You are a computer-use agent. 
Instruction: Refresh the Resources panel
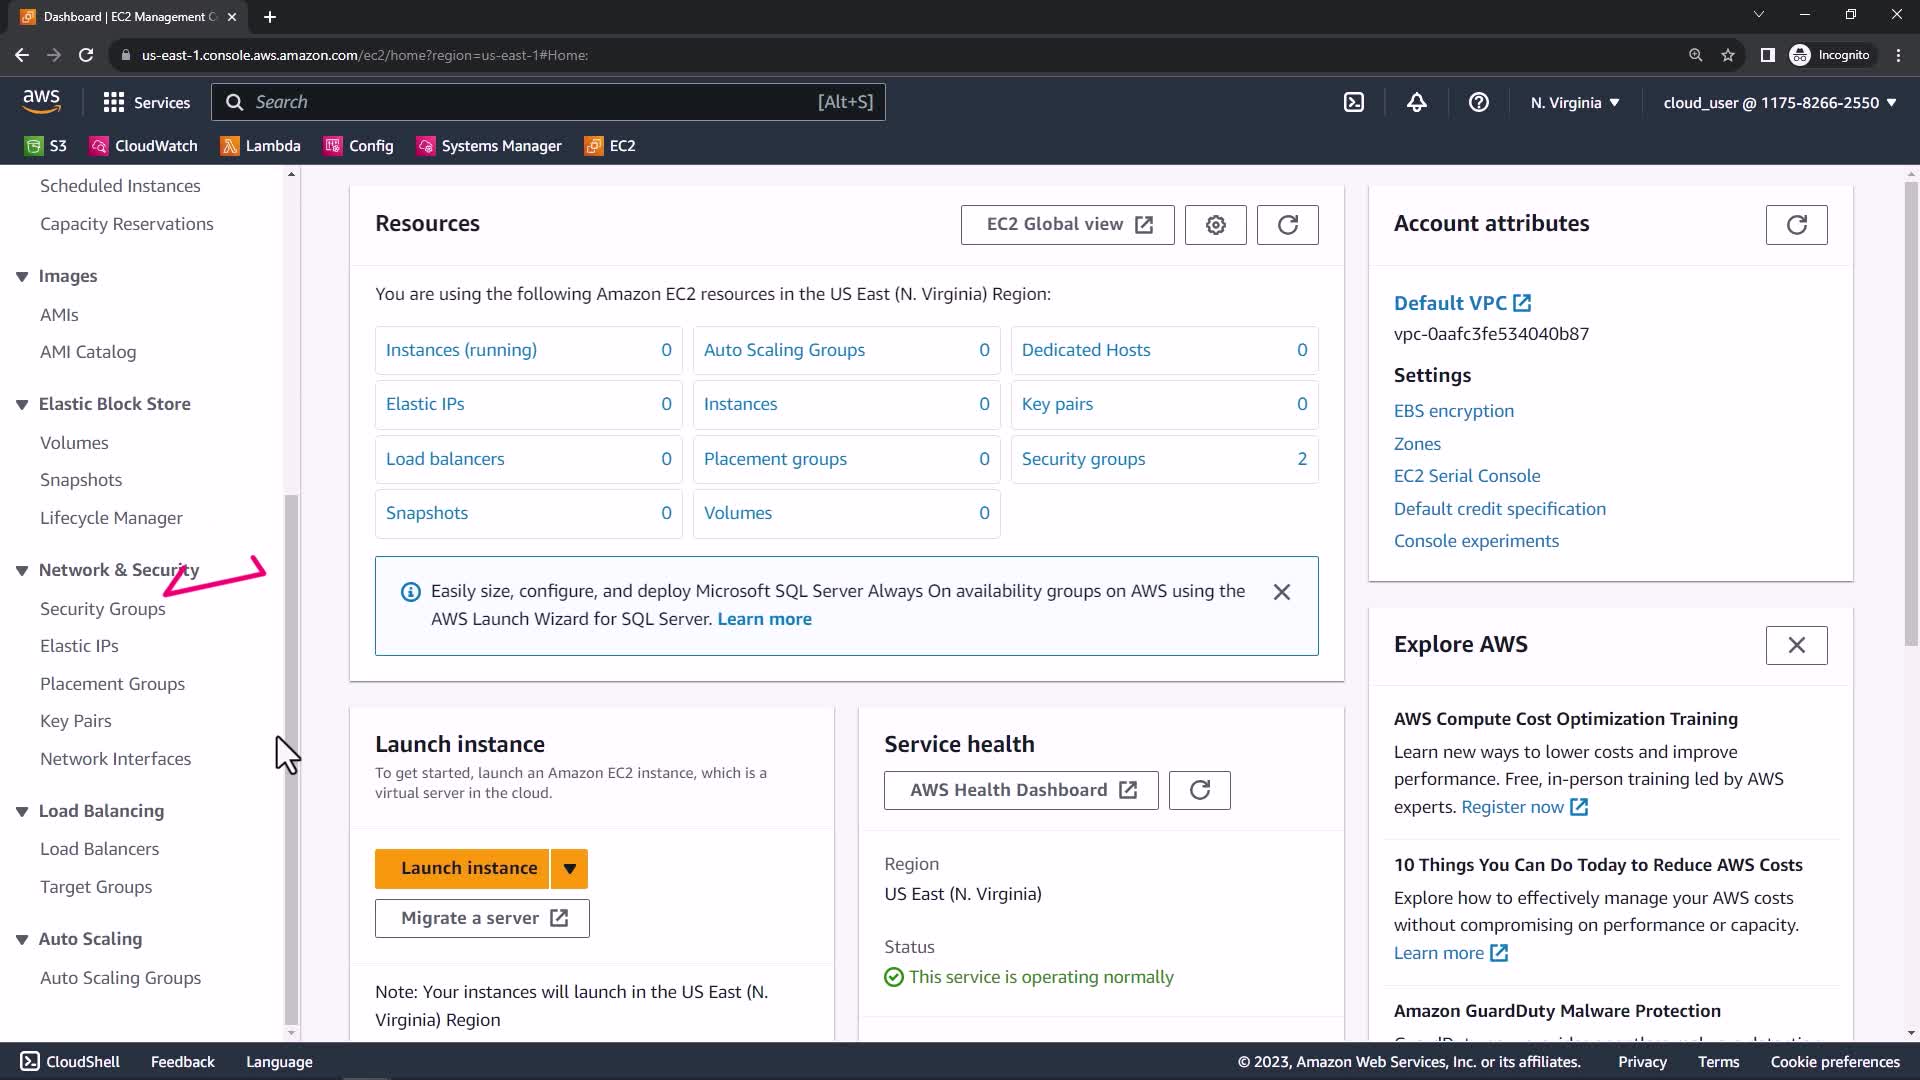pyautogui.click(x=1287, y=225)
